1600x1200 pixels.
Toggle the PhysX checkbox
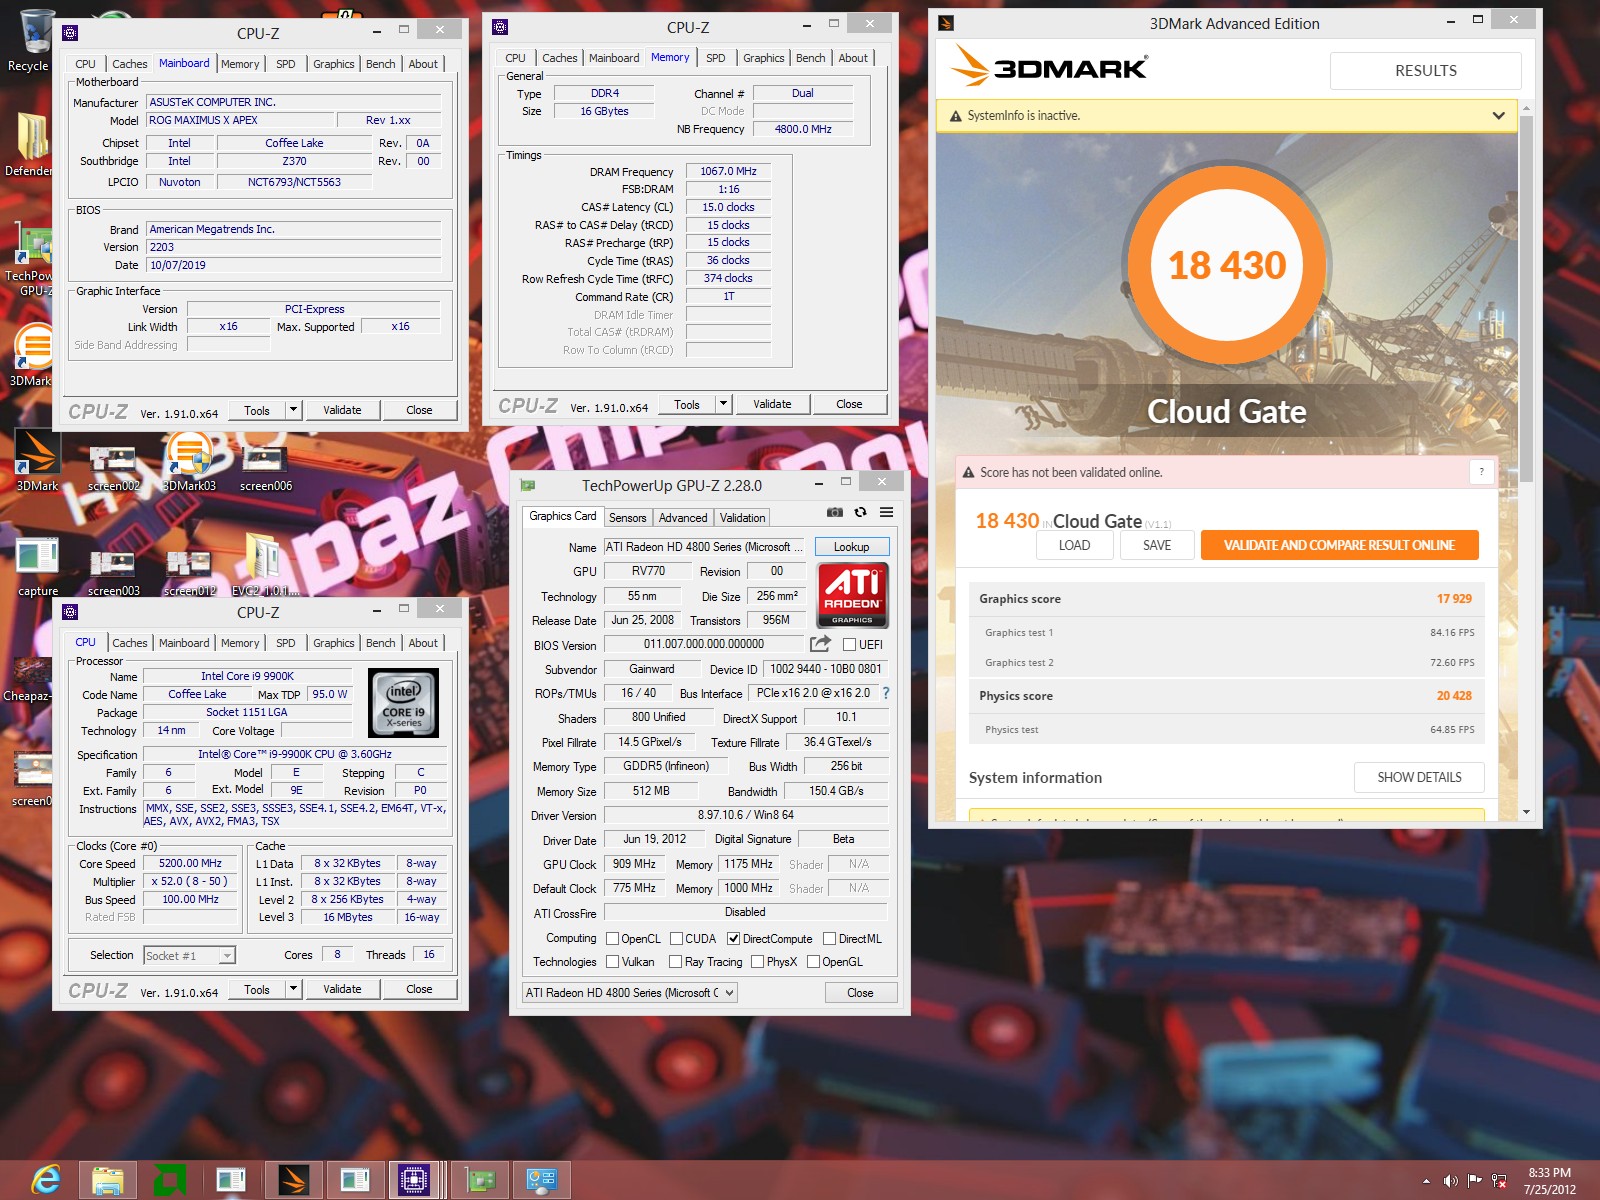758,962
